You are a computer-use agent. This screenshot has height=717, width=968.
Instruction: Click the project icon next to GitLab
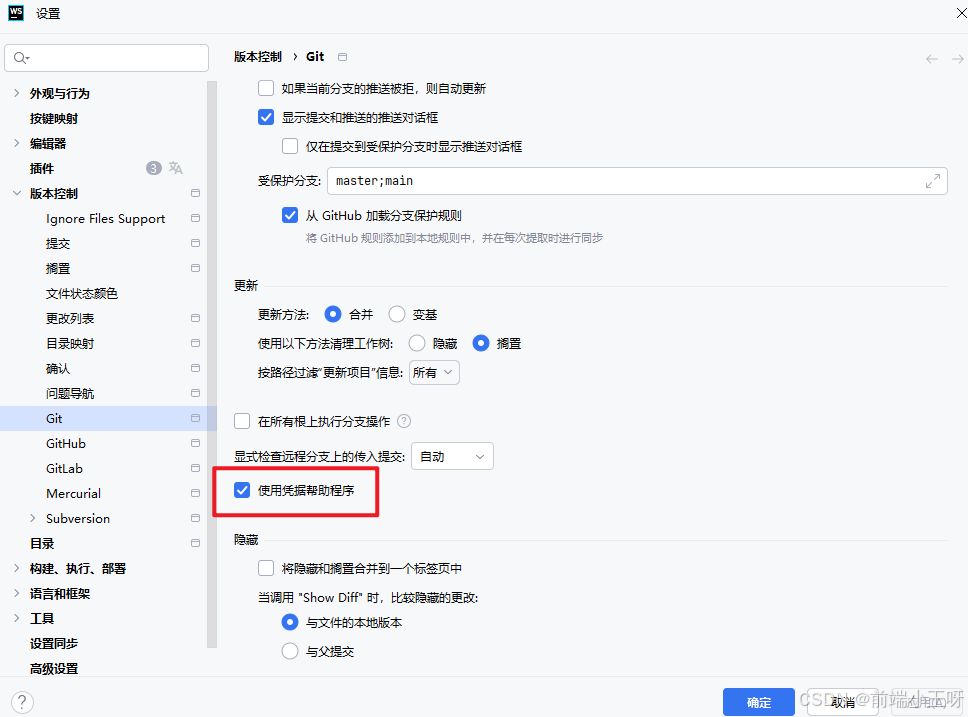coord(196,468)
